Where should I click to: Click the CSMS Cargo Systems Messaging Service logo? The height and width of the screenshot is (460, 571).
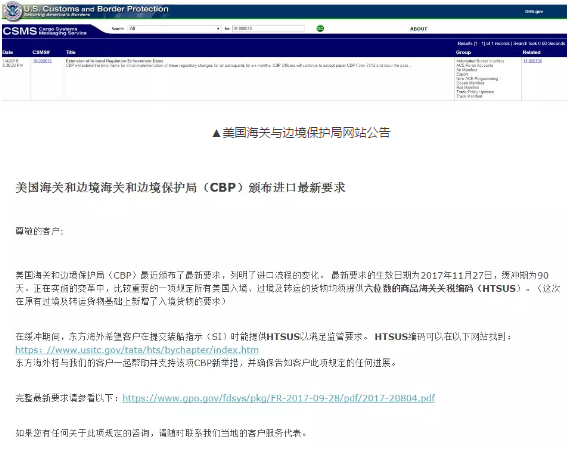44,31
